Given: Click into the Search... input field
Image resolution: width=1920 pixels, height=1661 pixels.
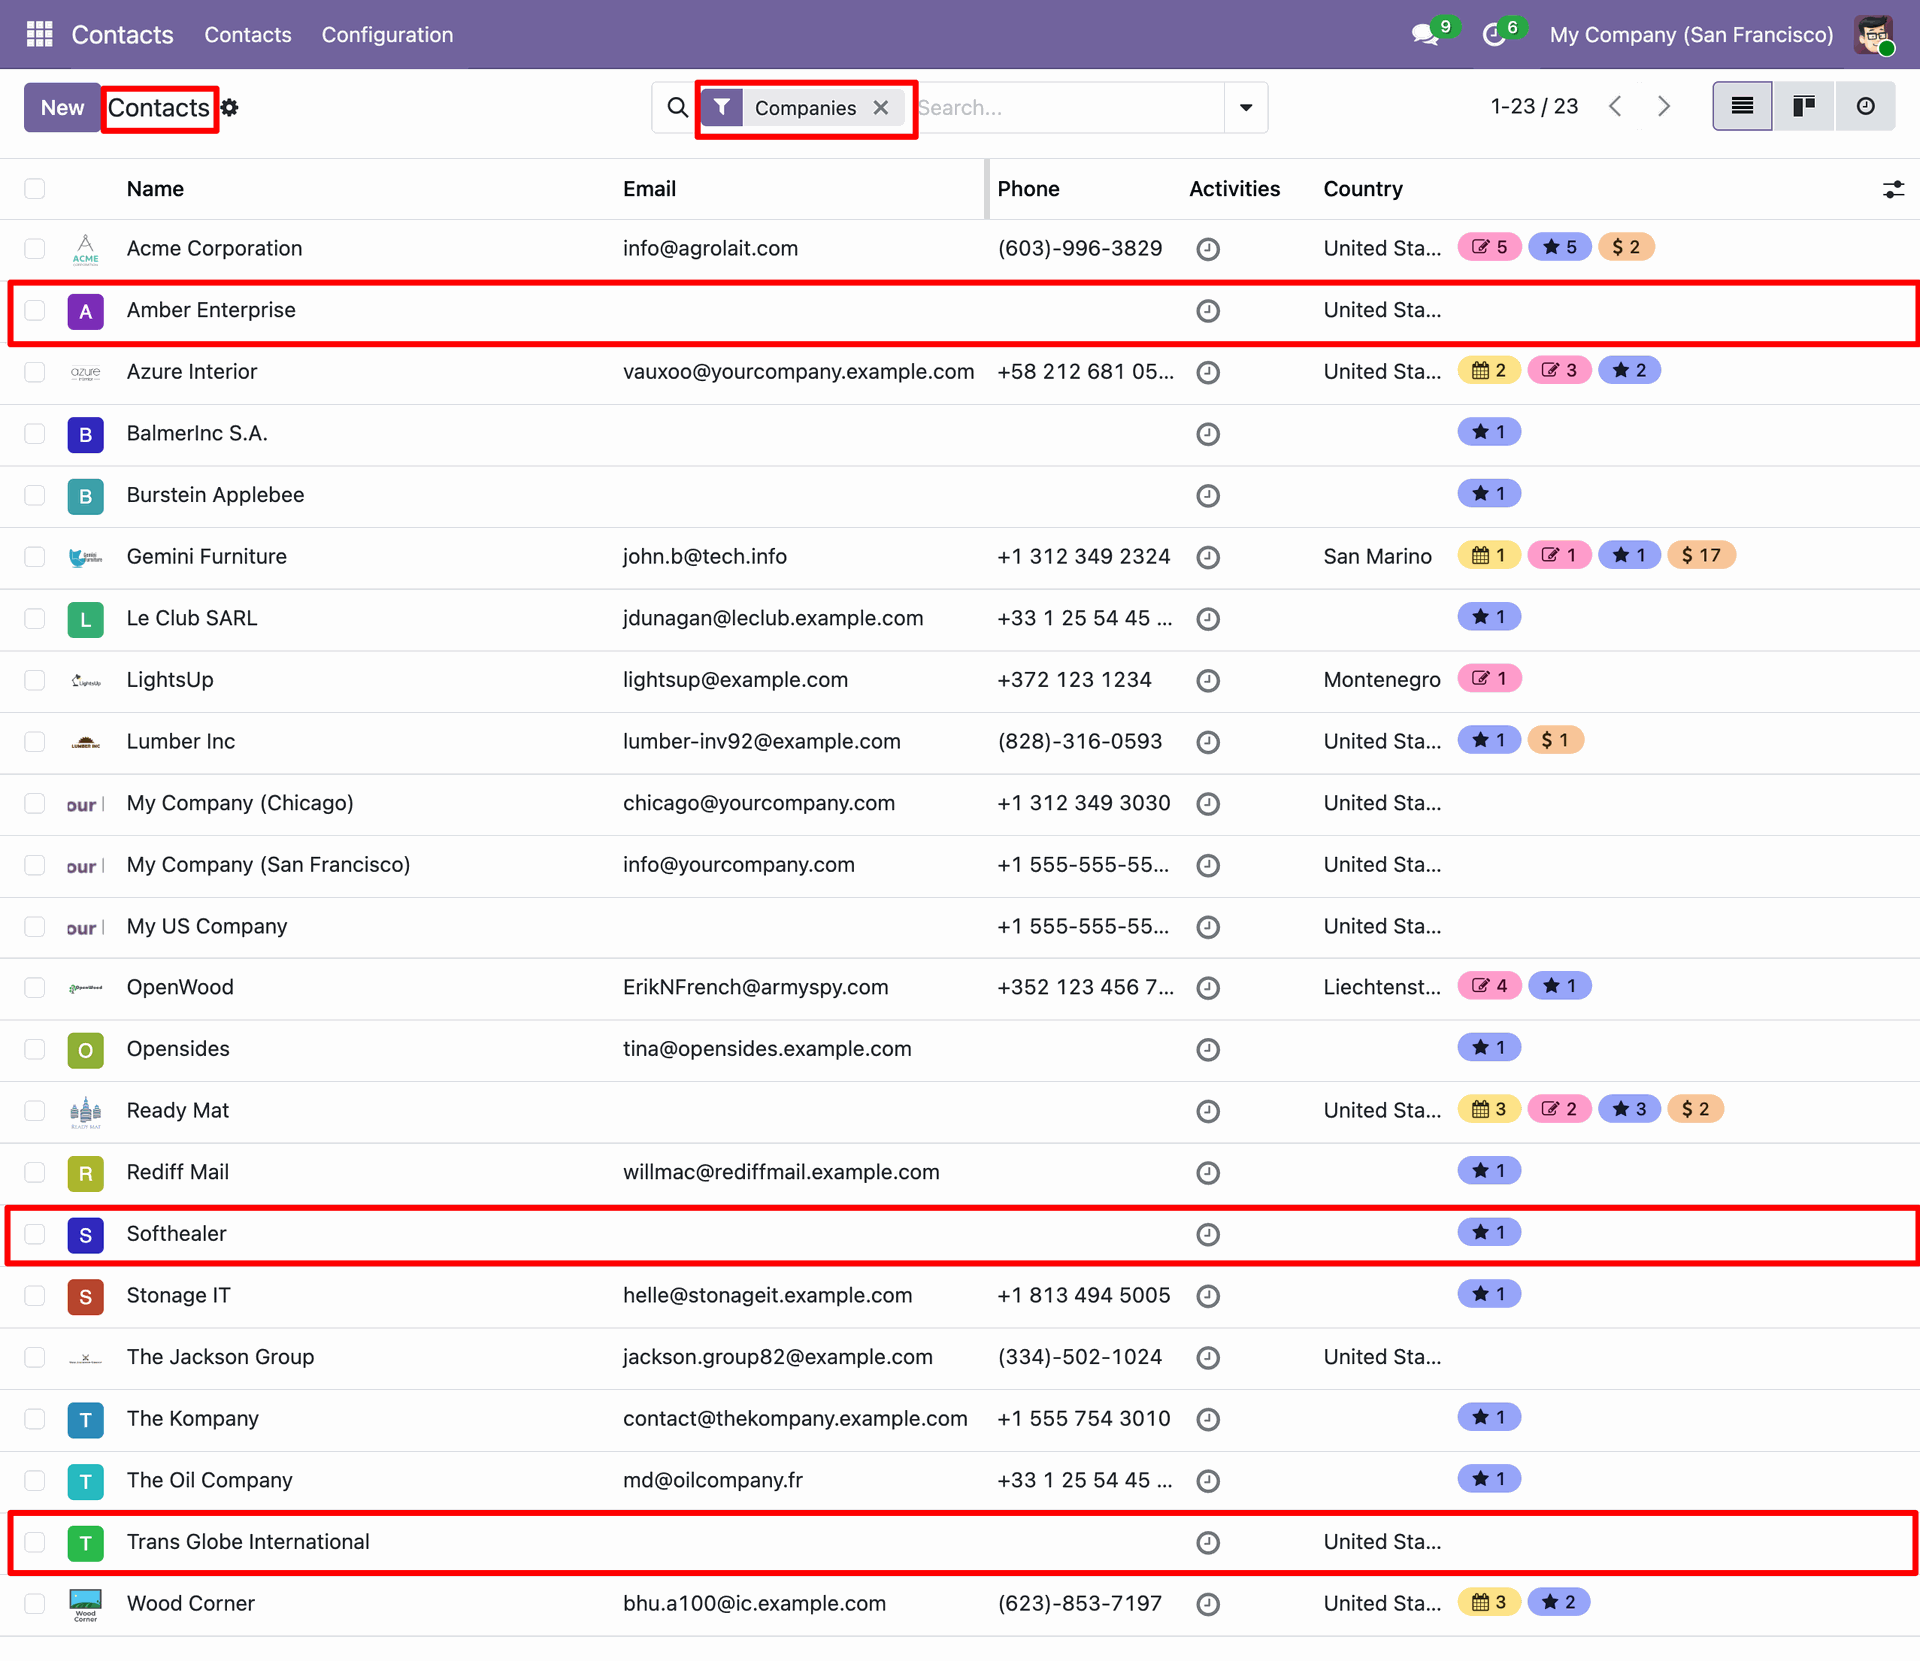Looking at the screenshot, I should click(1070, 107).
